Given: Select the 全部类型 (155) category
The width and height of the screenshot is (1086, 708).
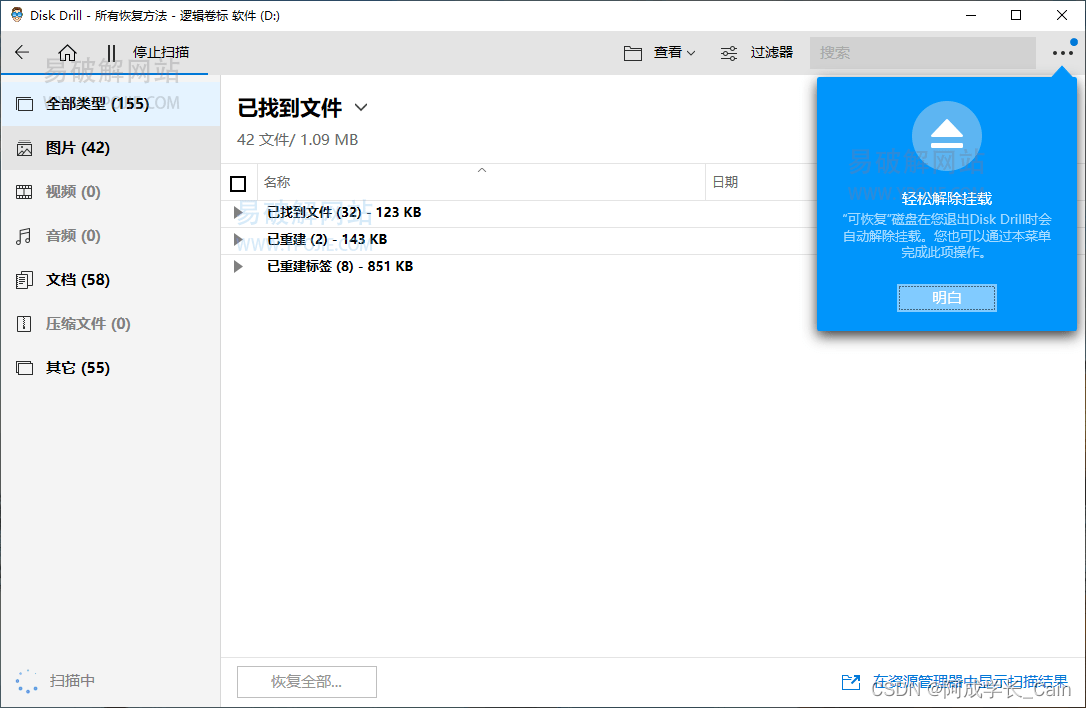Looking at the screenshot, I should click(x=111, y=104).
